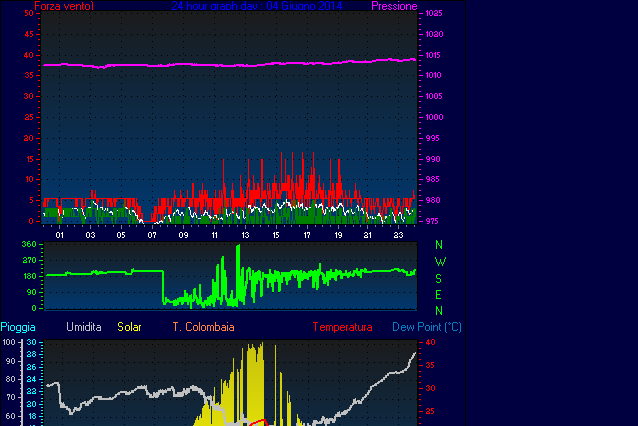
Task: Select hour label '09' on time axis
Action: (183, 235)
